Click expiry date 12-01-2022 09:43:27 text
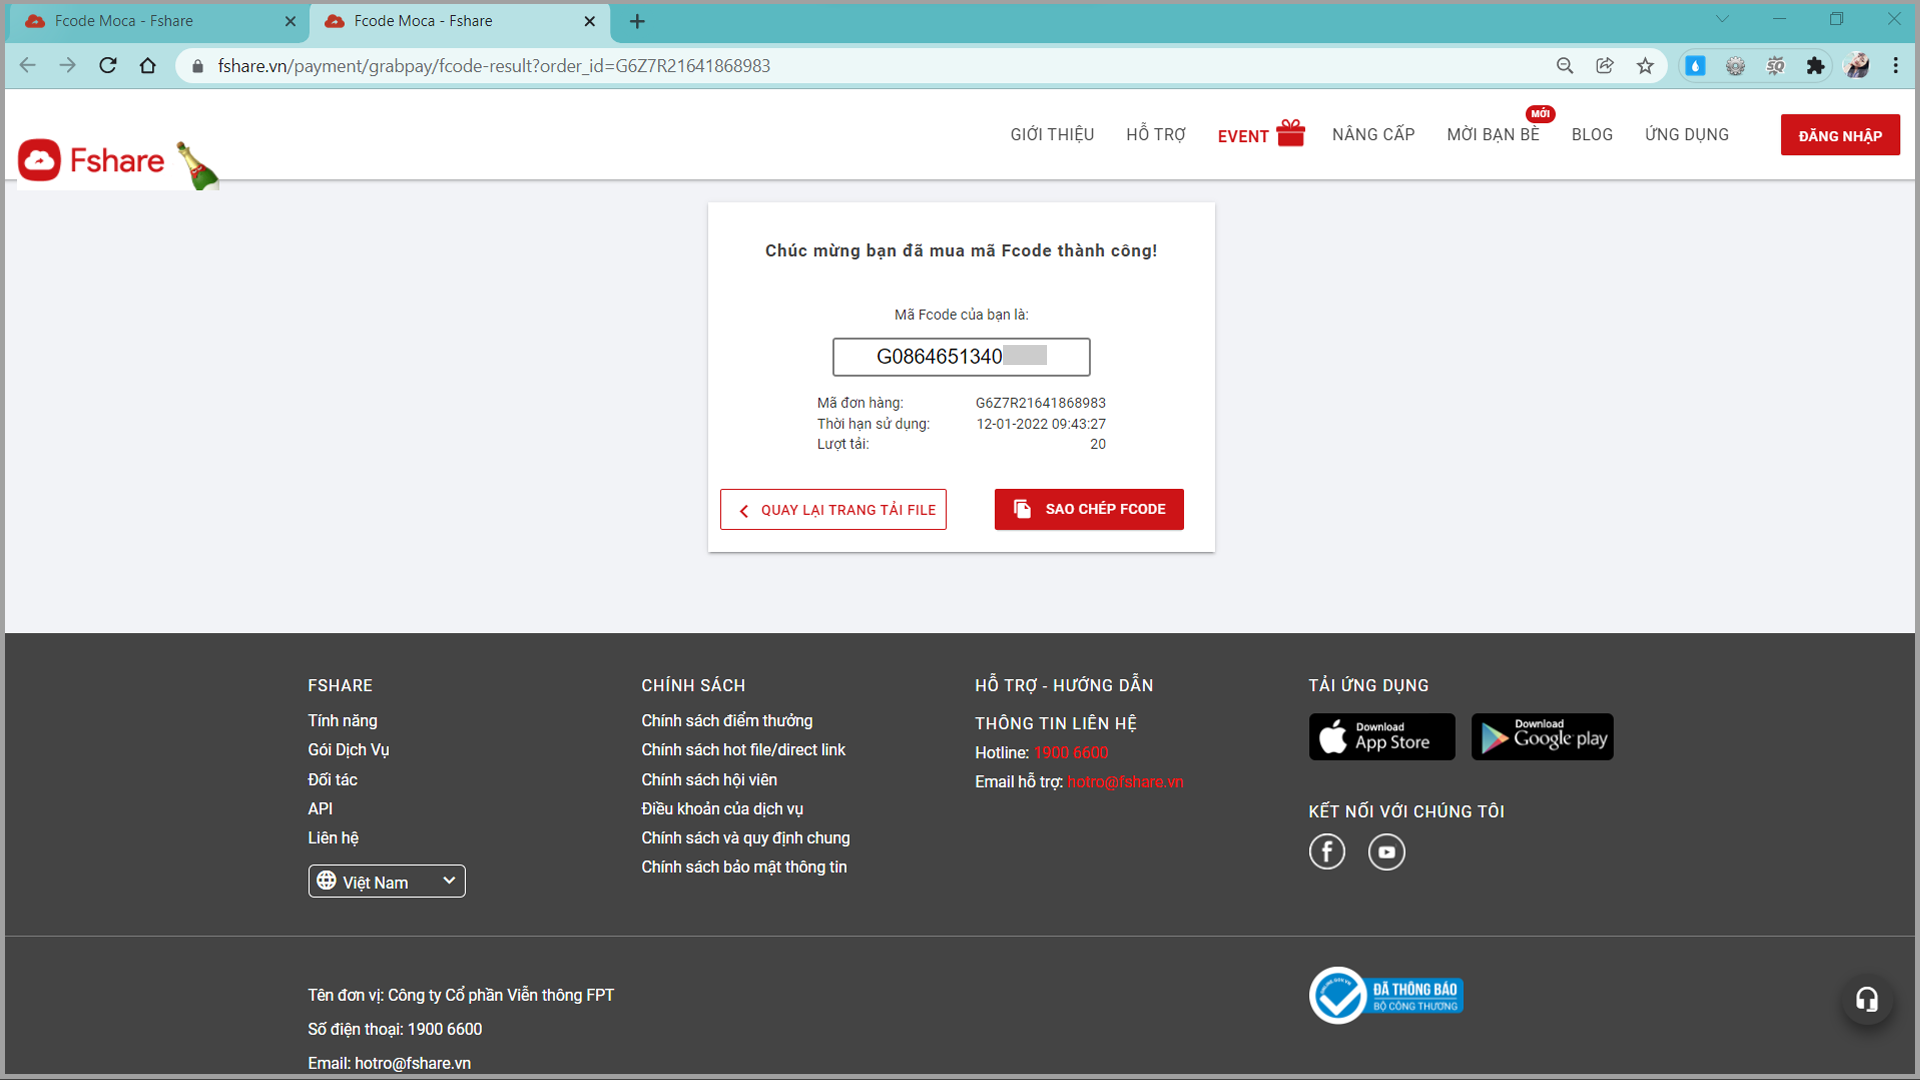This screenshot has height=1080, width=1920. [x=1041, y=424]
